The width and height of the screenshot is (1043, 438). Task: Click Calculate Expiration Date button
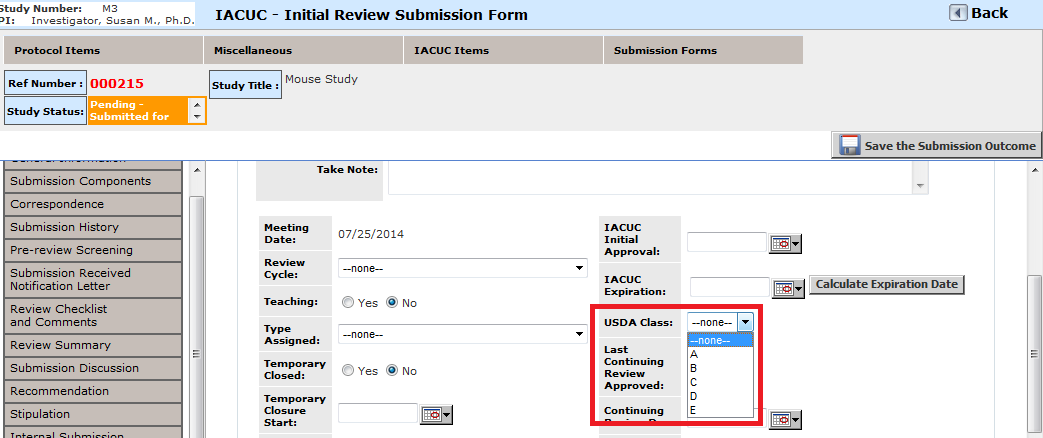887,284
